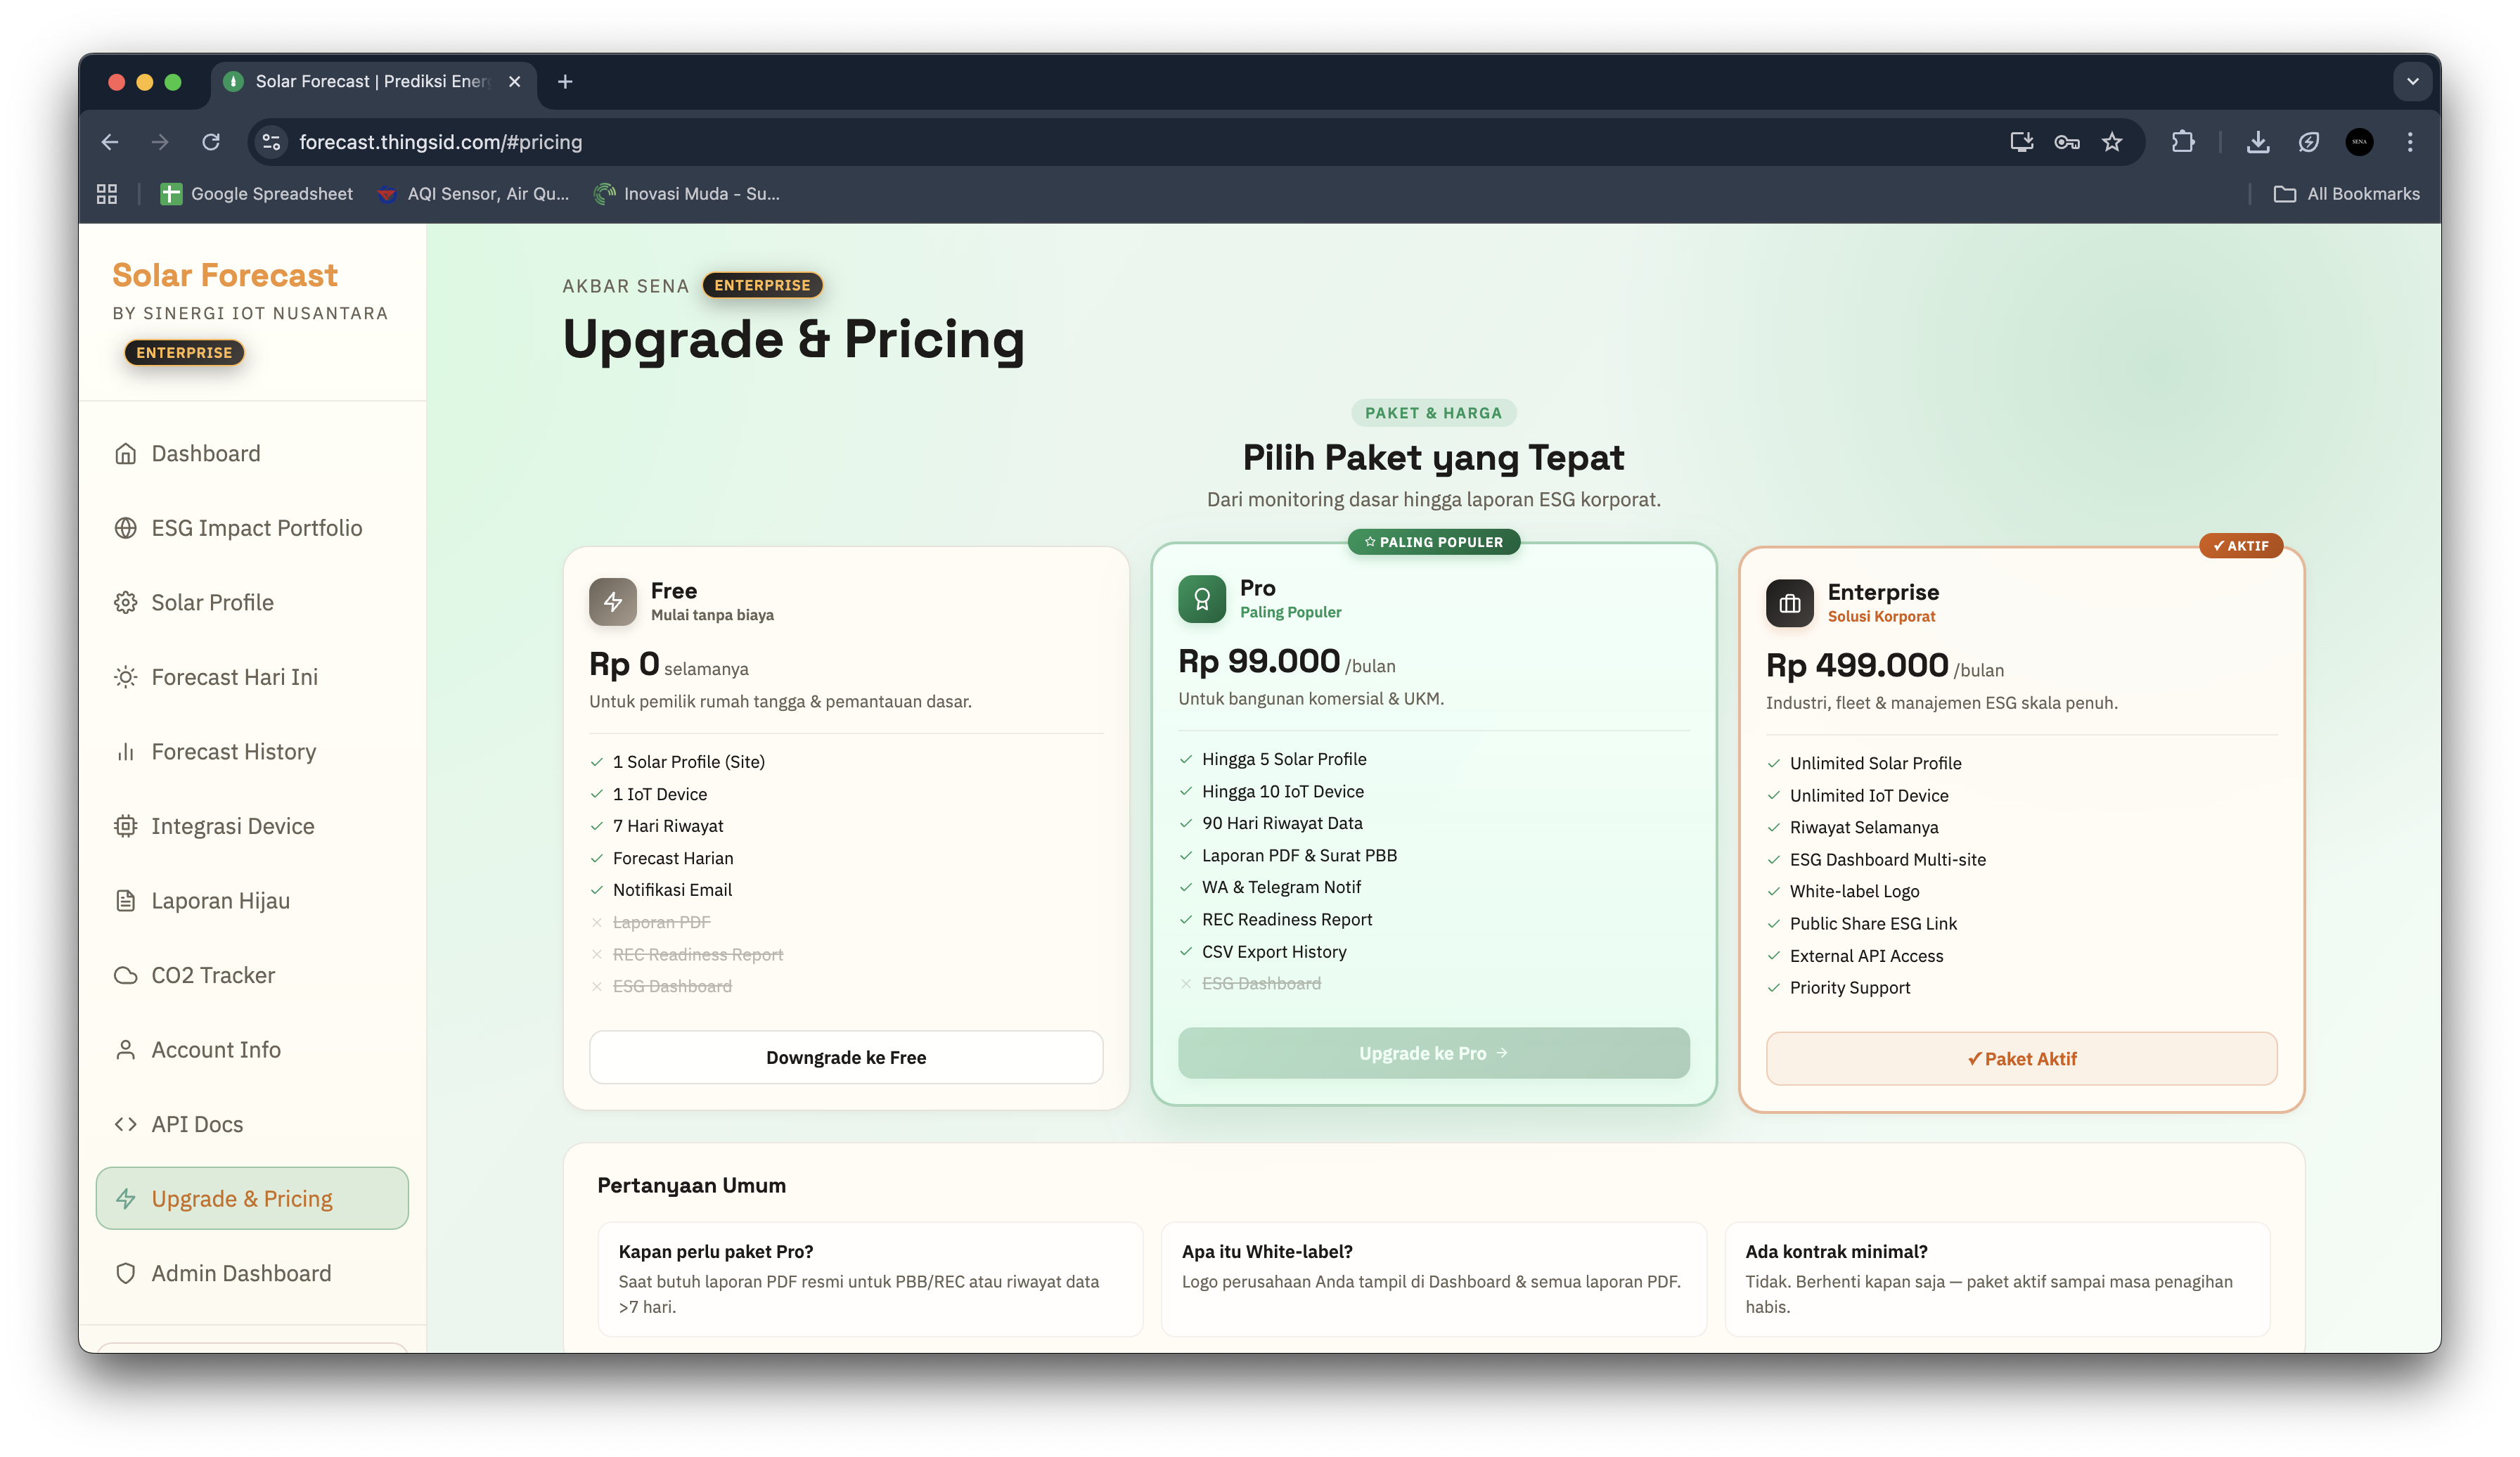Screen dimensions: 2520x1457
Task: Open the tab list chevron at top right
Action: coord(2412,81)
